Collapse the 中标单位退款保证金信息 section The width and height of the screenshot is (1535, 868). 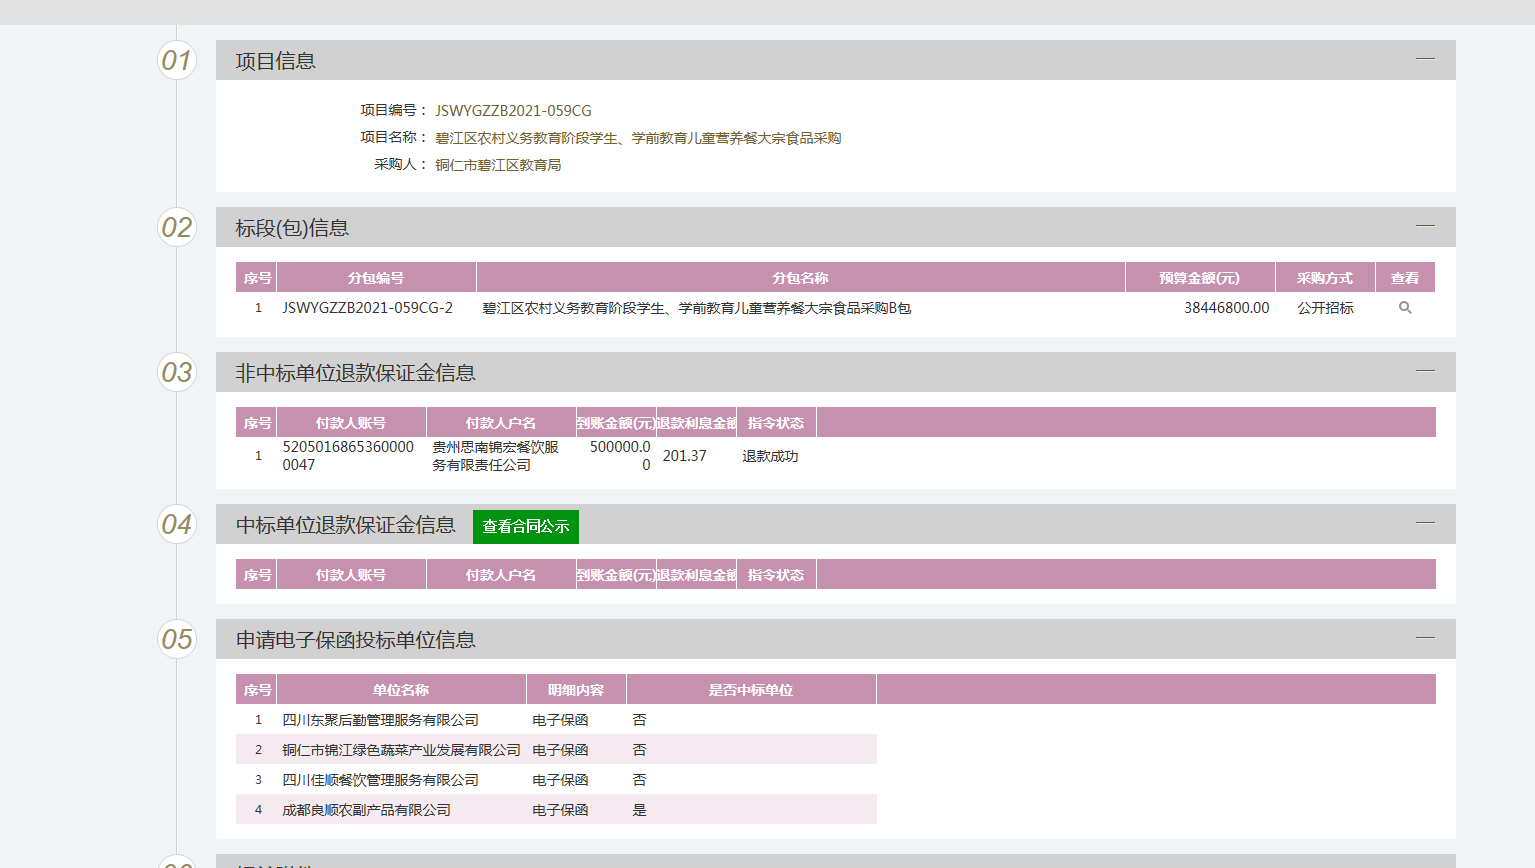tap(1425, 523)
